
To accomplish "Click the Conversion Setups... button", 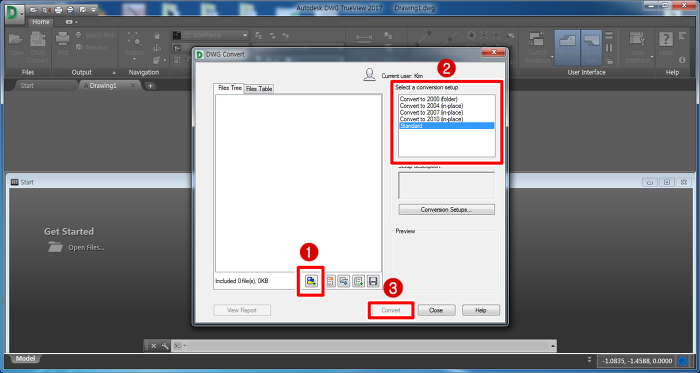I will click(x=446, y=209).
